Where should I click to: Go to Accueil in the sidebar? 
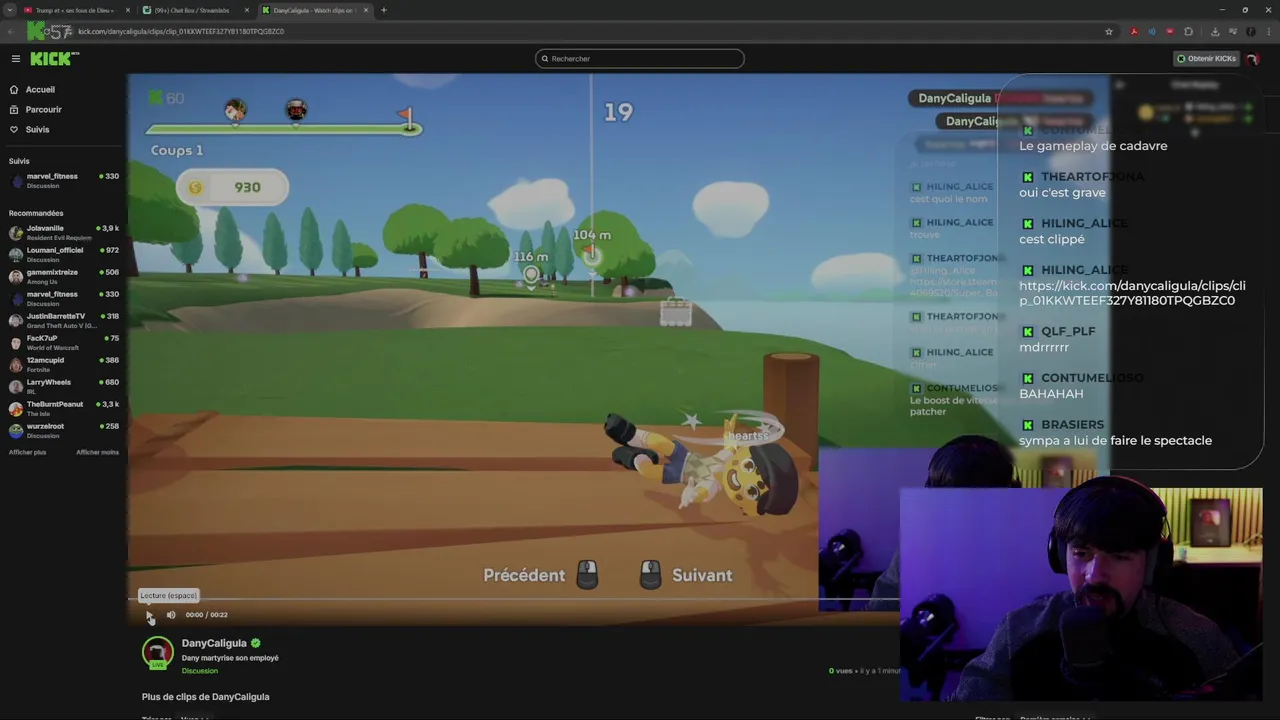tap(40, 90)
